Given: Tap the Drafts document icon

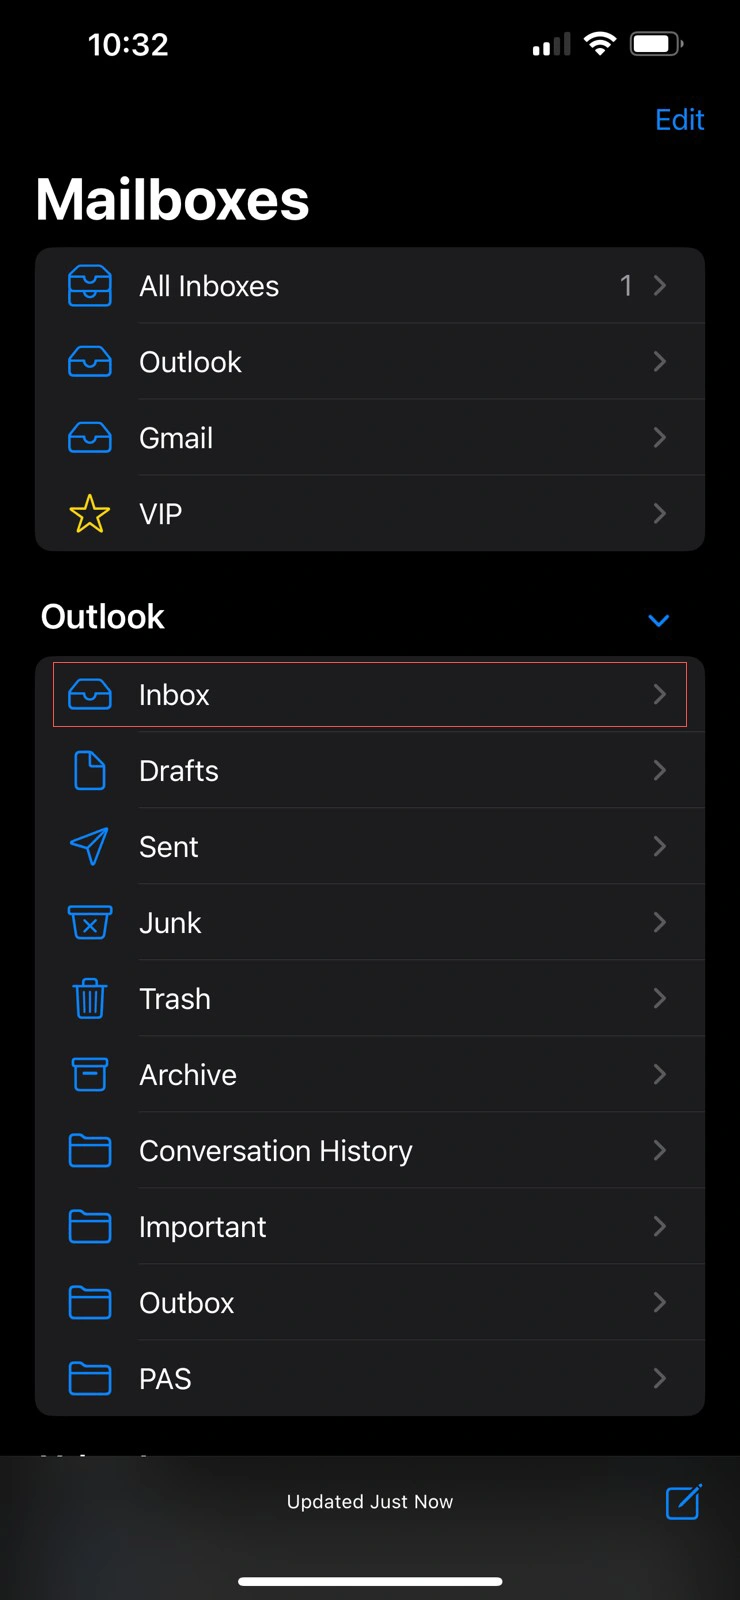Looking at the screenshot, I should (90, 771).
